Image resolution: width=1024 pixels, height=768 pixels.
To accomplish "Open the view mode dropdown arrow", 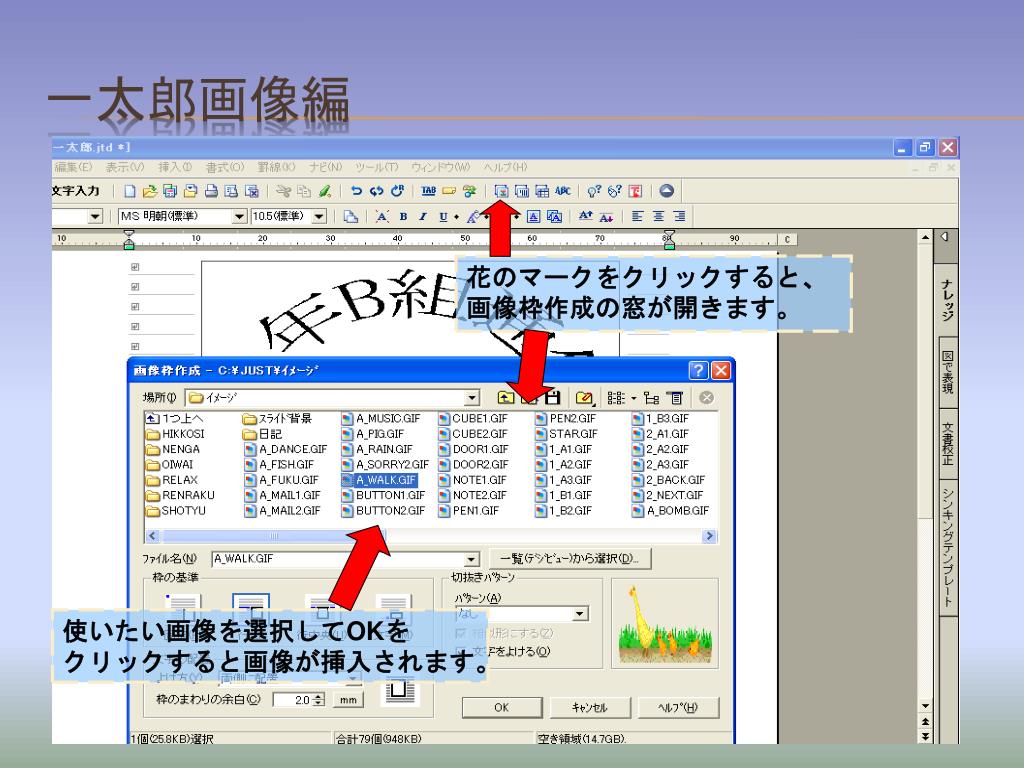I will 633,397.
